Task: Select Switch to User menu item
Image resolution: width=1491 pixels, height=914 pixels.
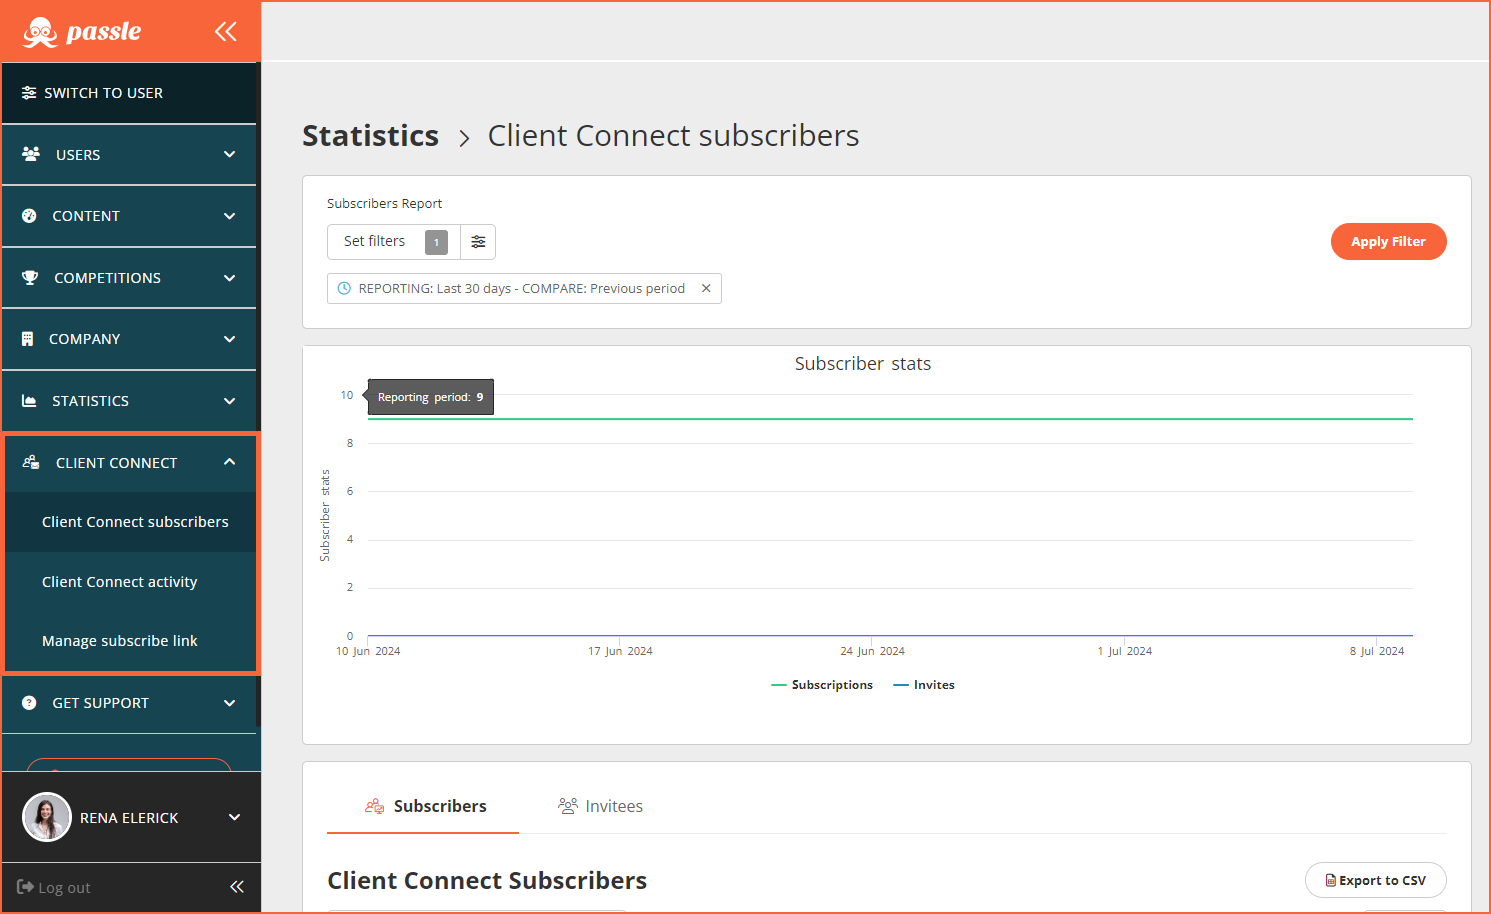Action: (129, 93)
